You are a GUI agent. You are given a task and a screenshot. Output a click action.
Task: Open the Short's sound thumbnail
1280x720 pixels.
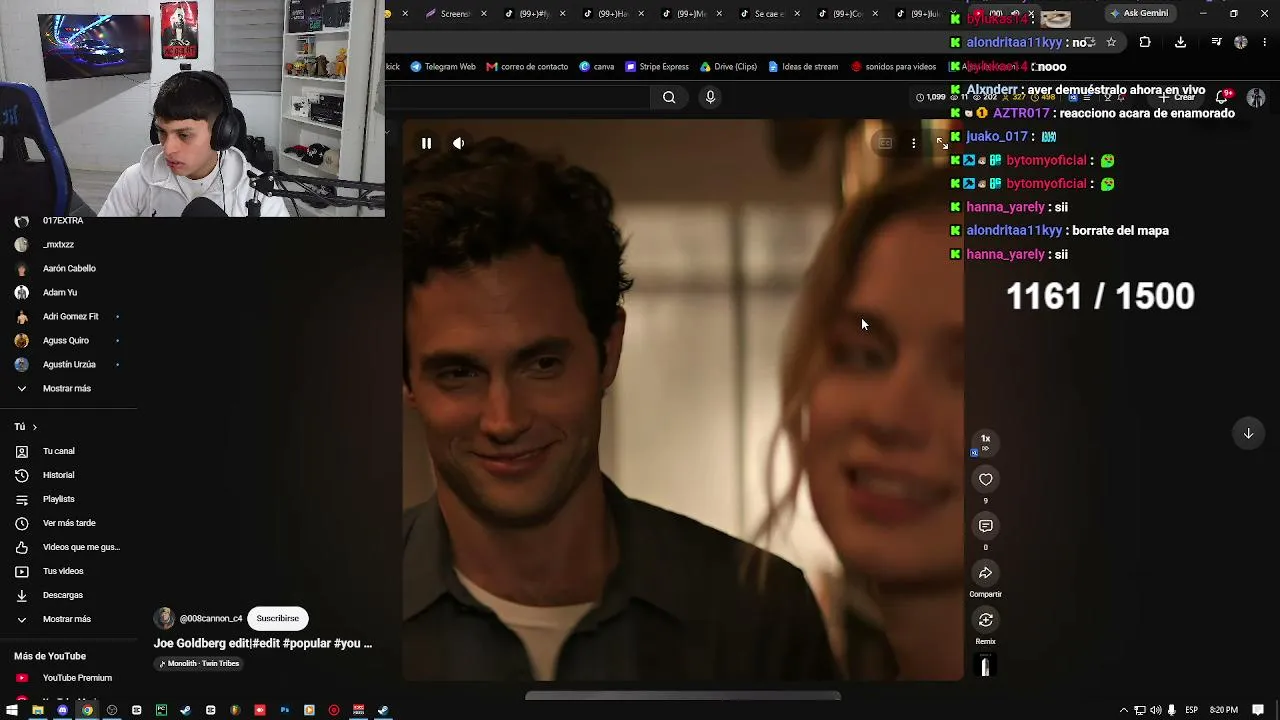[x=985, y=666]
